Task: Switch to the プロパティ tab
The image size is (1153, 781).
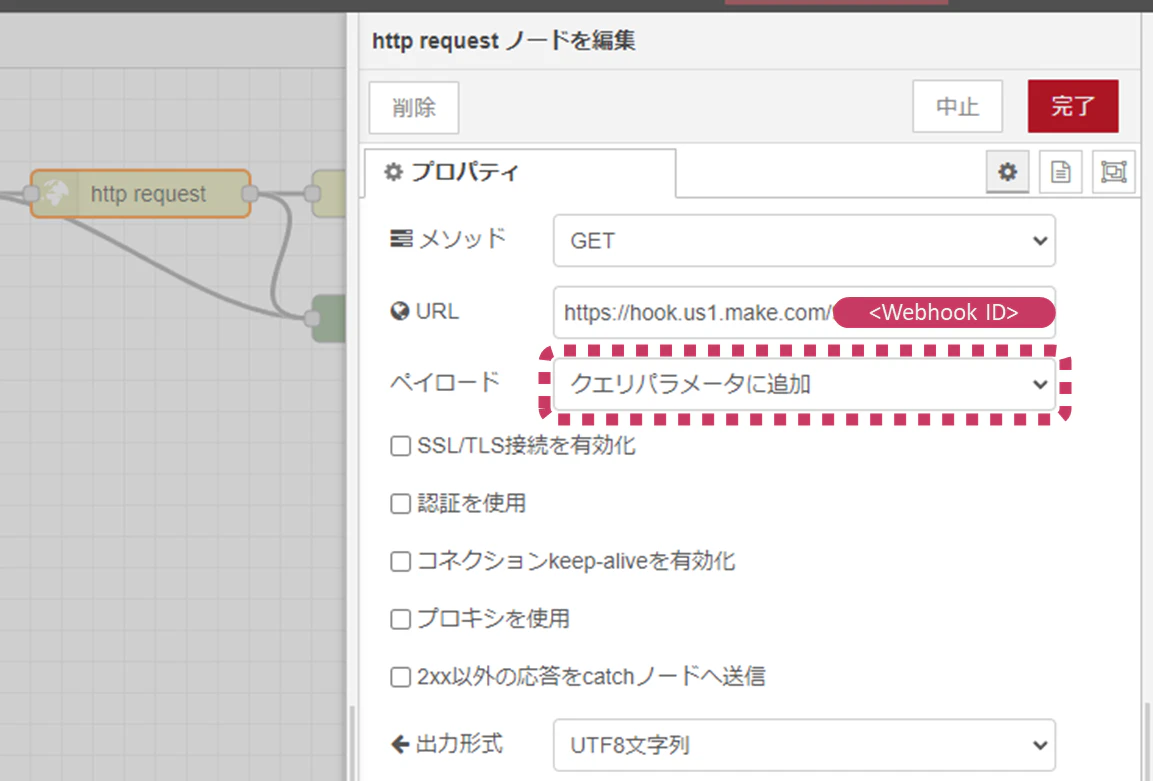Action: pyautogui.click(x=520, y=173)
